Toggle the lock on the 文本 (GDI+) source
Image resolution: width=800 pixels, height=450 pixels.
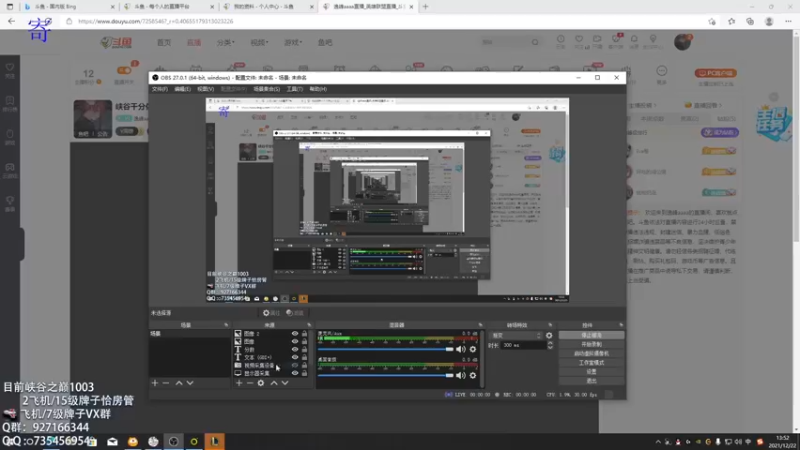(x=305, y=357)
